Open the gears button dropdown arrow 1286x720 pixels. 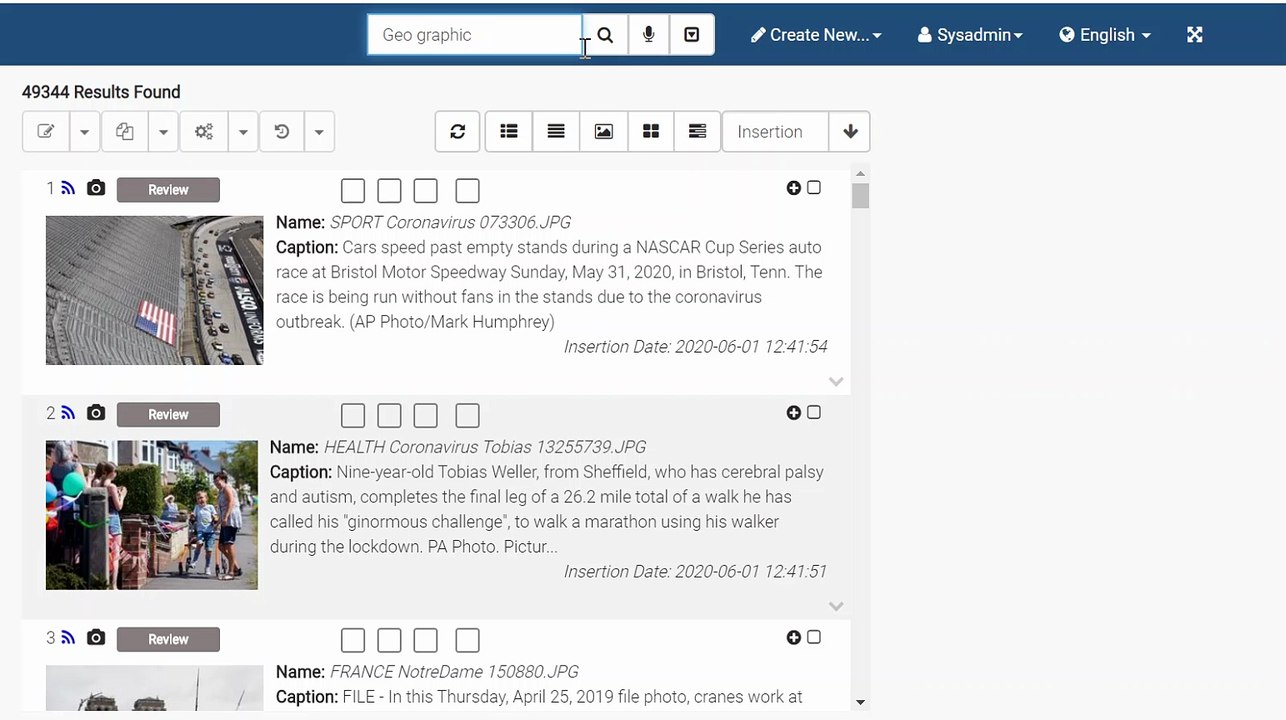tap(243, 131)
